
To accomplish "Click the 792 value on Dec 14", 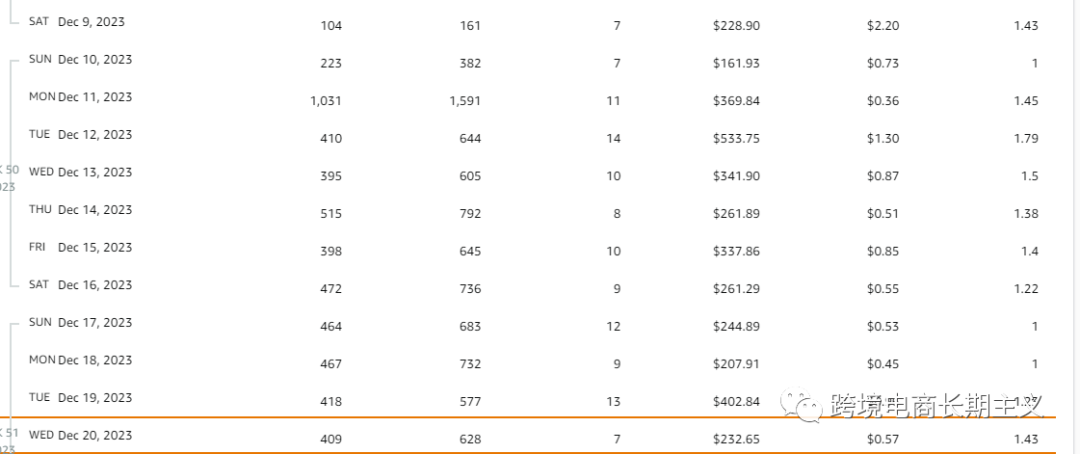I will coord(470,214).
